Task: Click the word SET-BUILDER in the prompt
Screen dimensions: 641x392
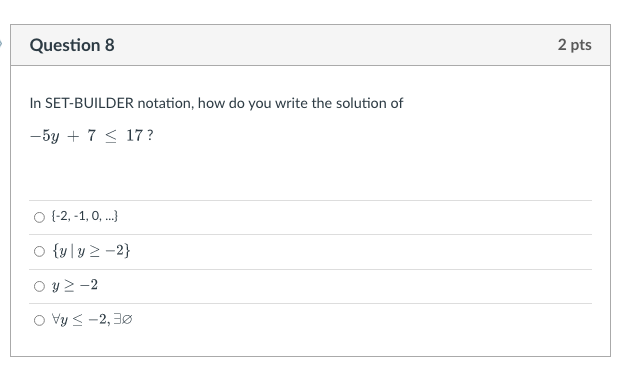Action: [x=89, y=103]
